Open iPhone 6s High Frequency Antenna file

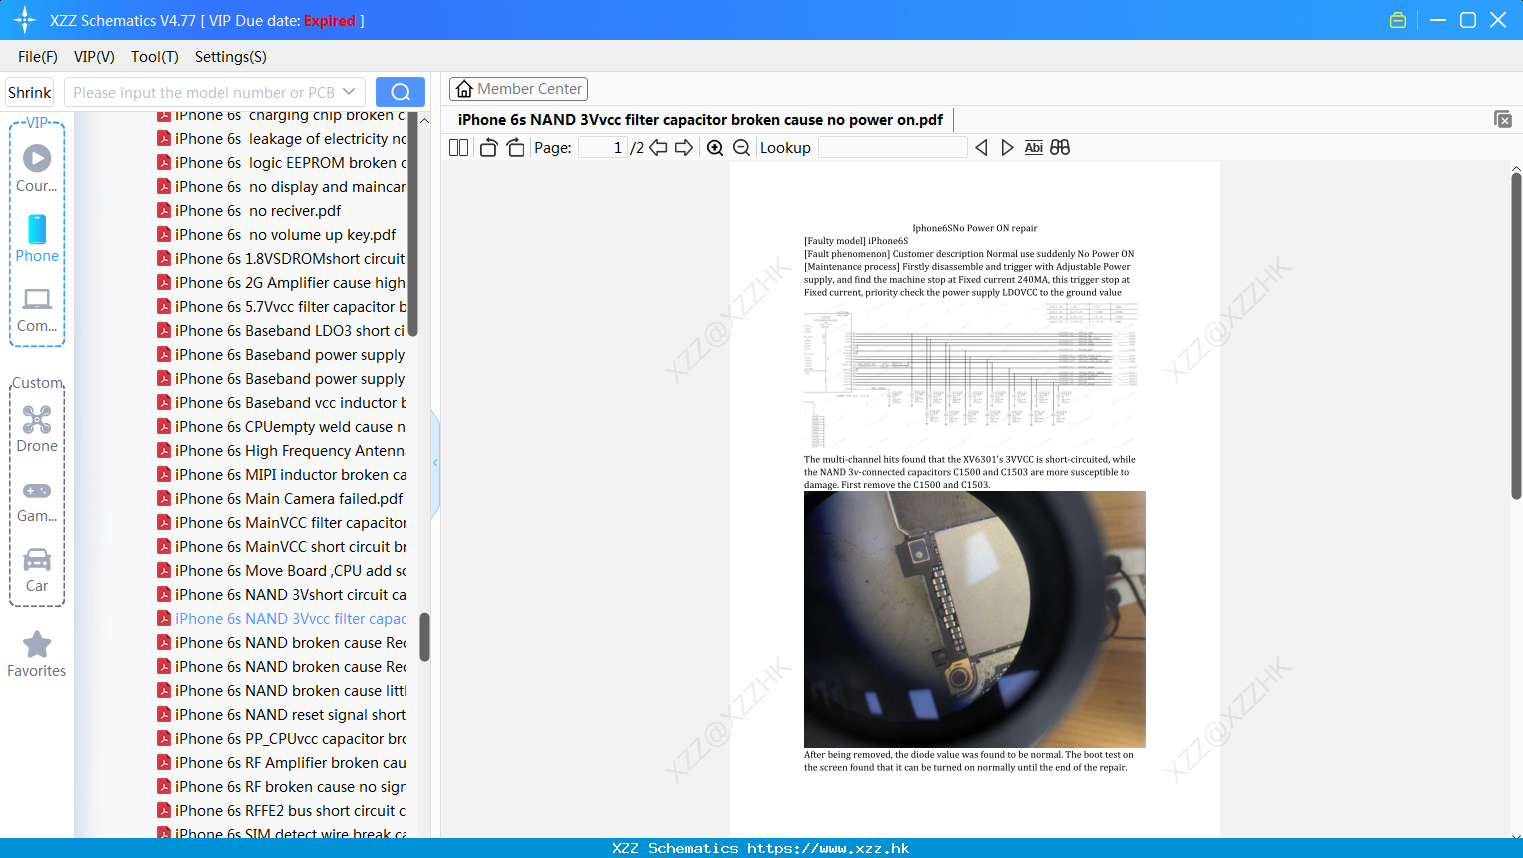click(282, 451)
